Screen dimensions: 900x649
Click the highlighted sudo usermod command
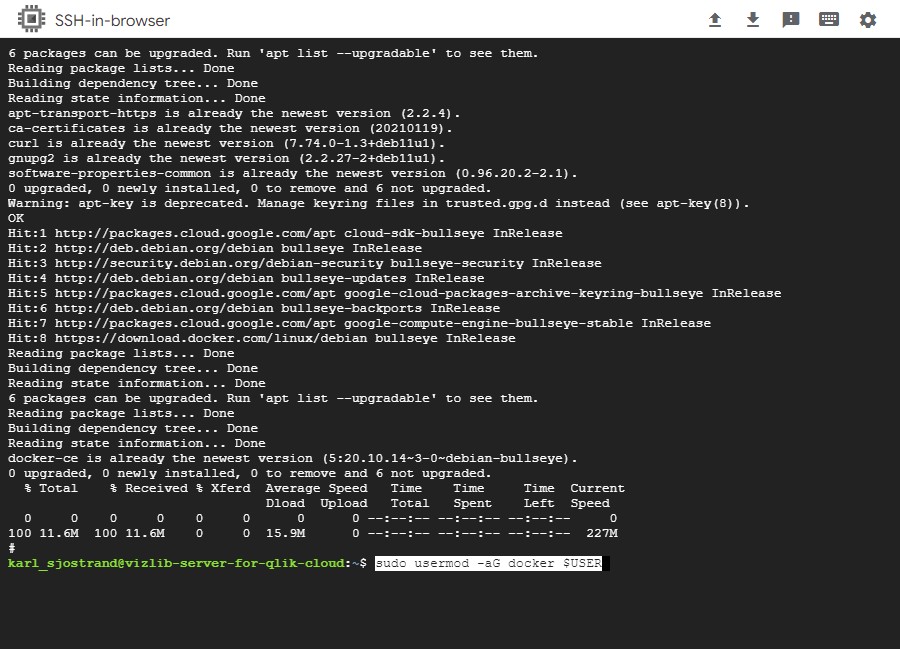[x=488, y=563]
